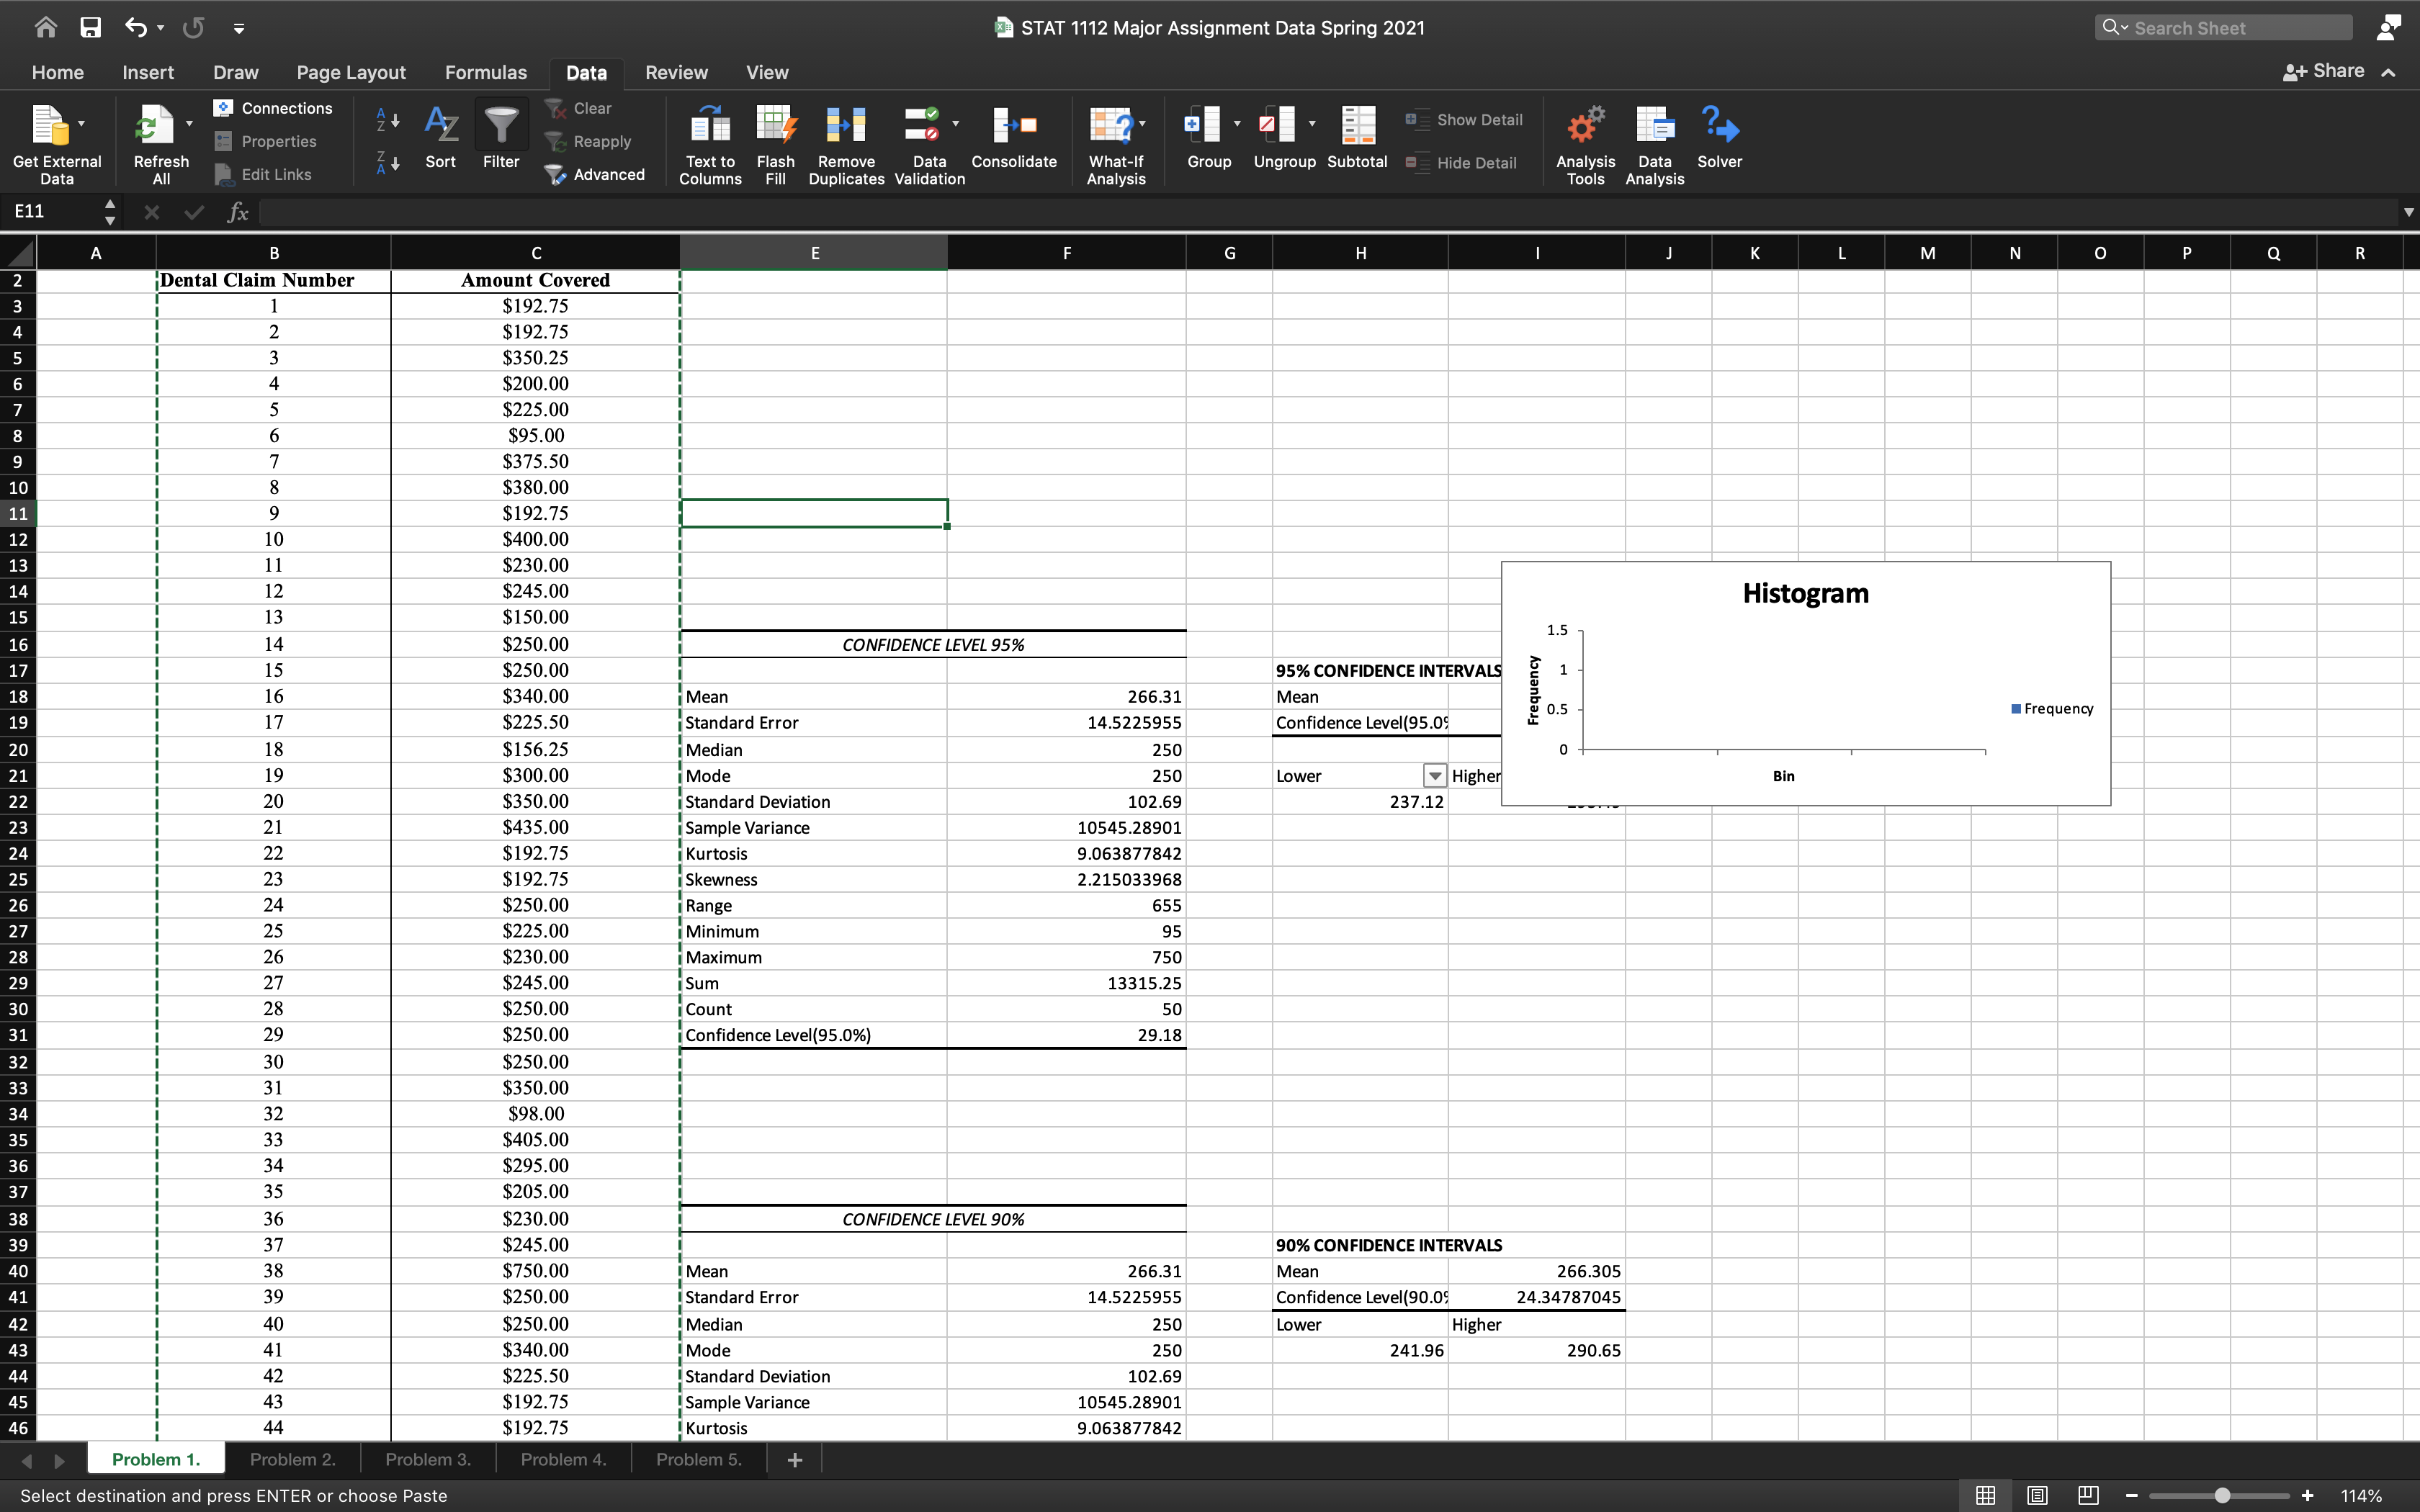Click the Sort A to Z ascending icon
Viewport: 2420px width, 1512px height.
388,121
